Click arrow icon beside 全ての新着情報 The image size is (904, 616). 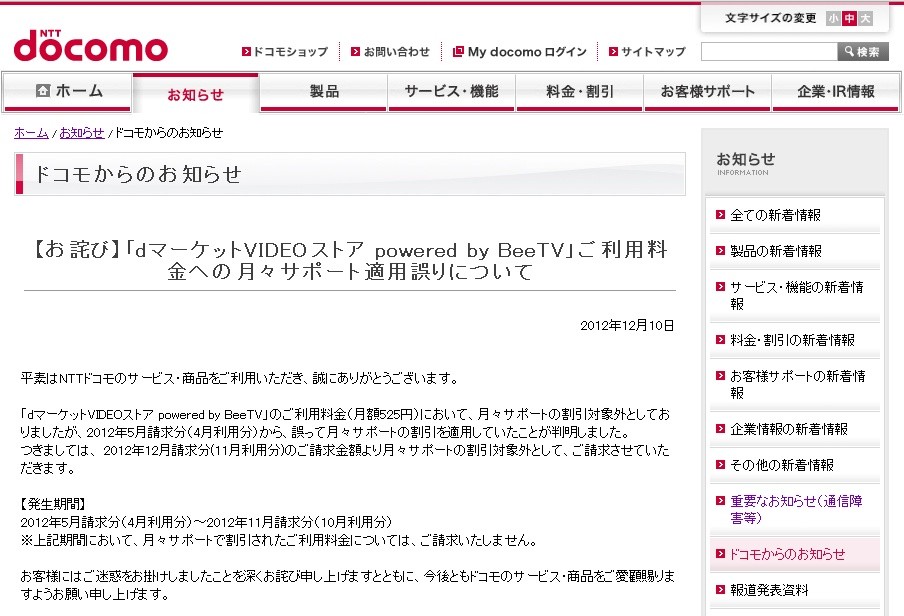pos(720,215)
